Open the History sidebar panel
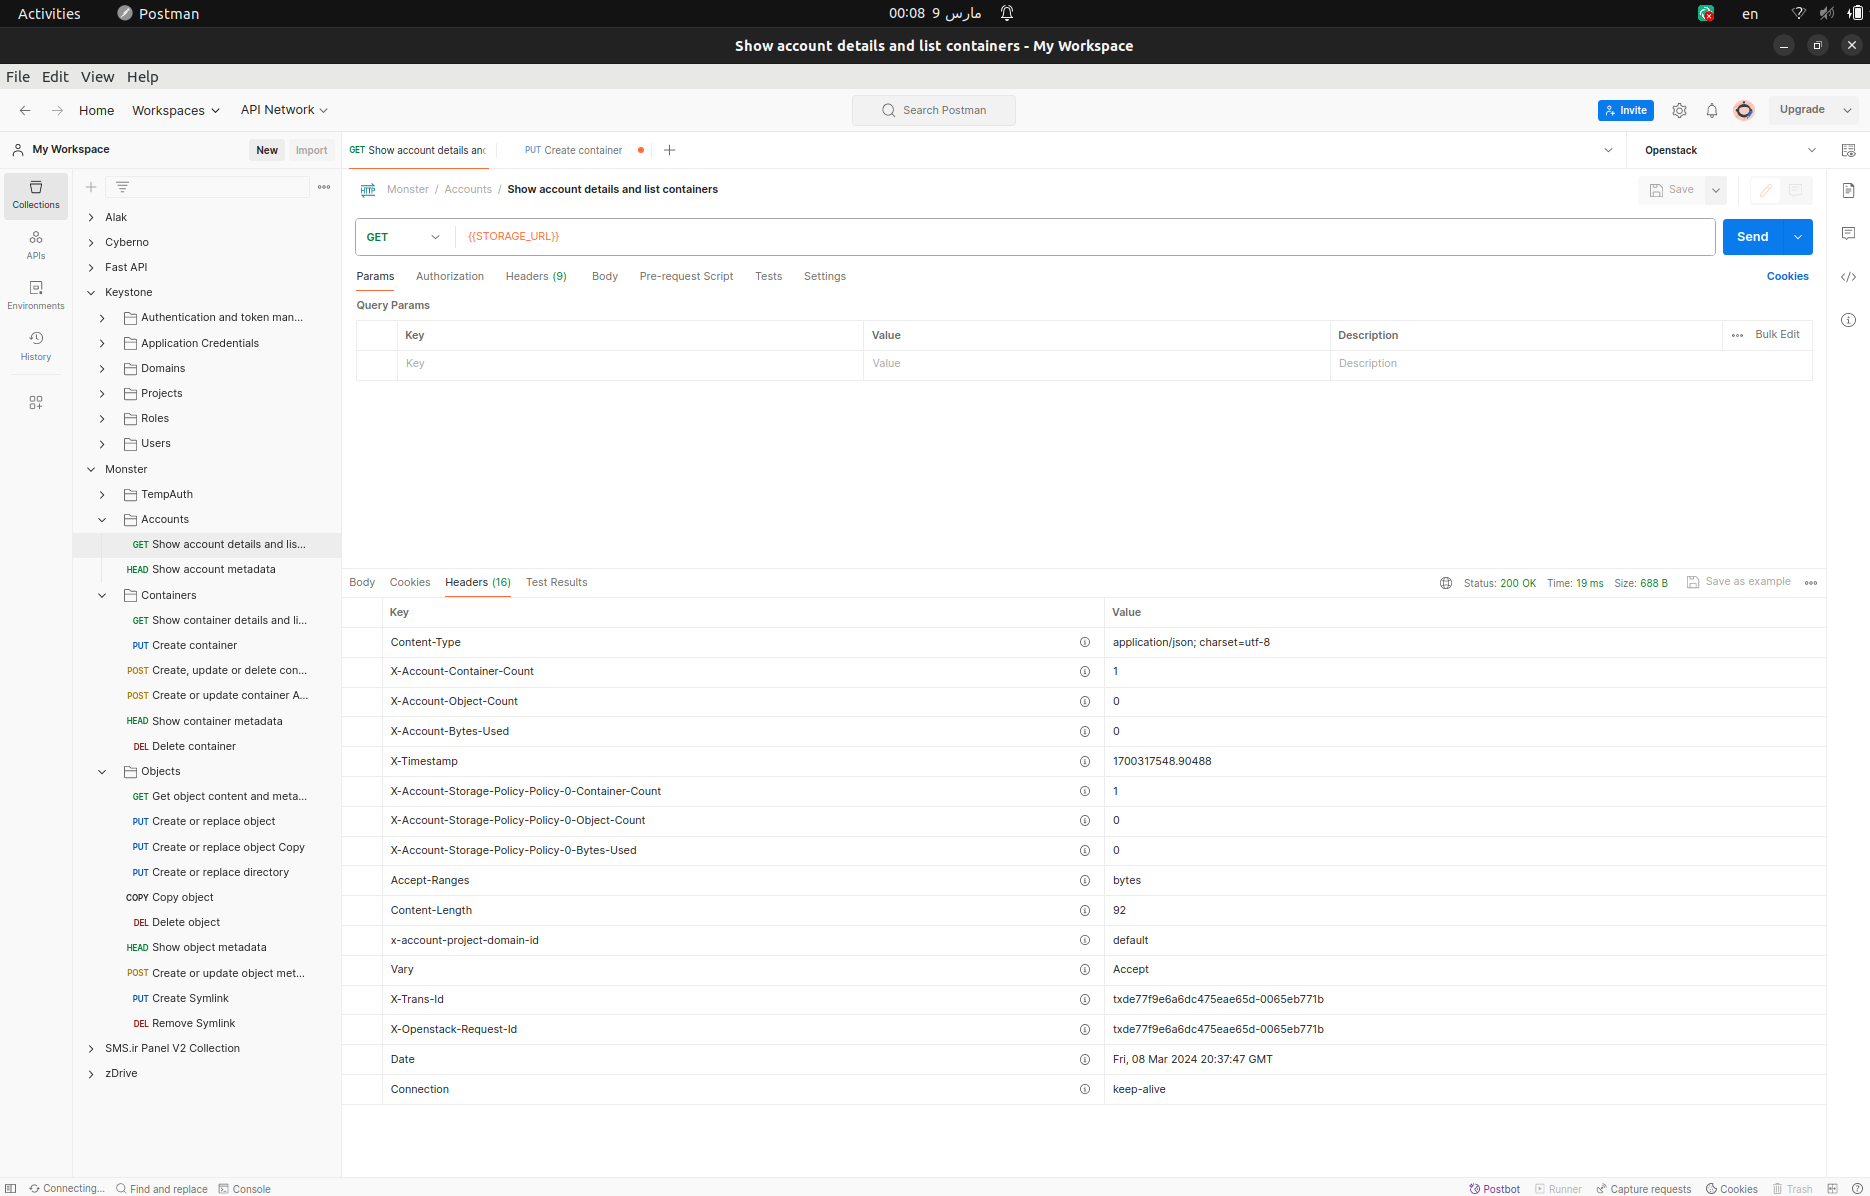 (x=36, y=346)
